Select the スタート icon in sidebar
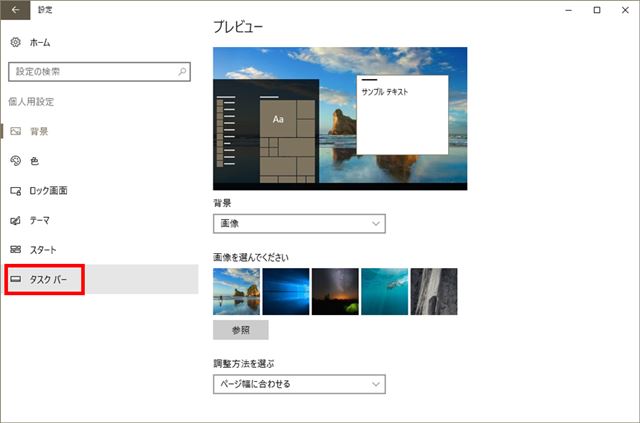 (16, 249)
